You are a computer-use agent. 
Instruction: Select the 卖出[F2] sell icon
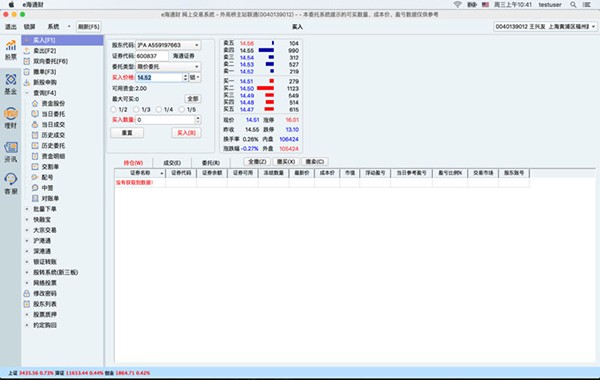pyautogui.click(x=27, y=51)
